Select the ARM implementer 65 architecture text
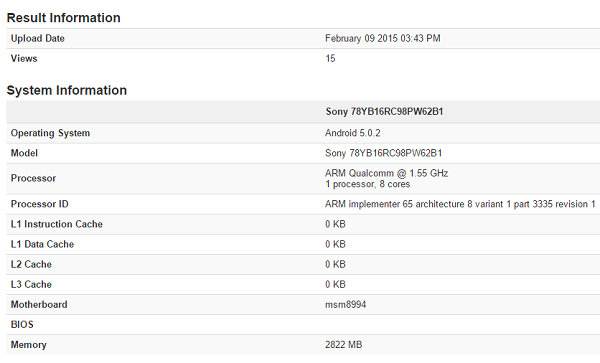Screen dimensions: 600x363 coord(460,204)
